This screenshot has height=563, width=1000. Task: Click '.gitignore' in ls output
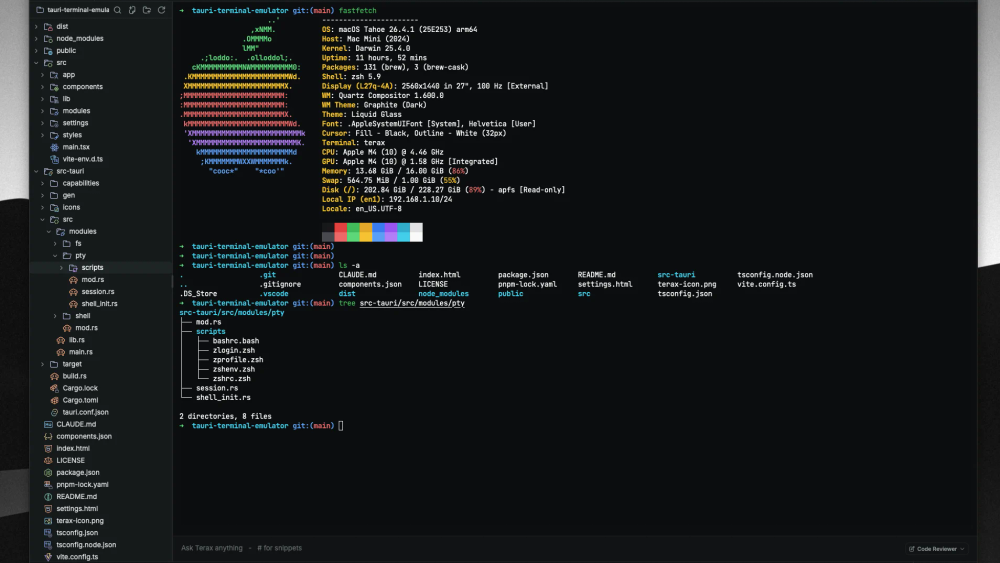tap(280, 284)
